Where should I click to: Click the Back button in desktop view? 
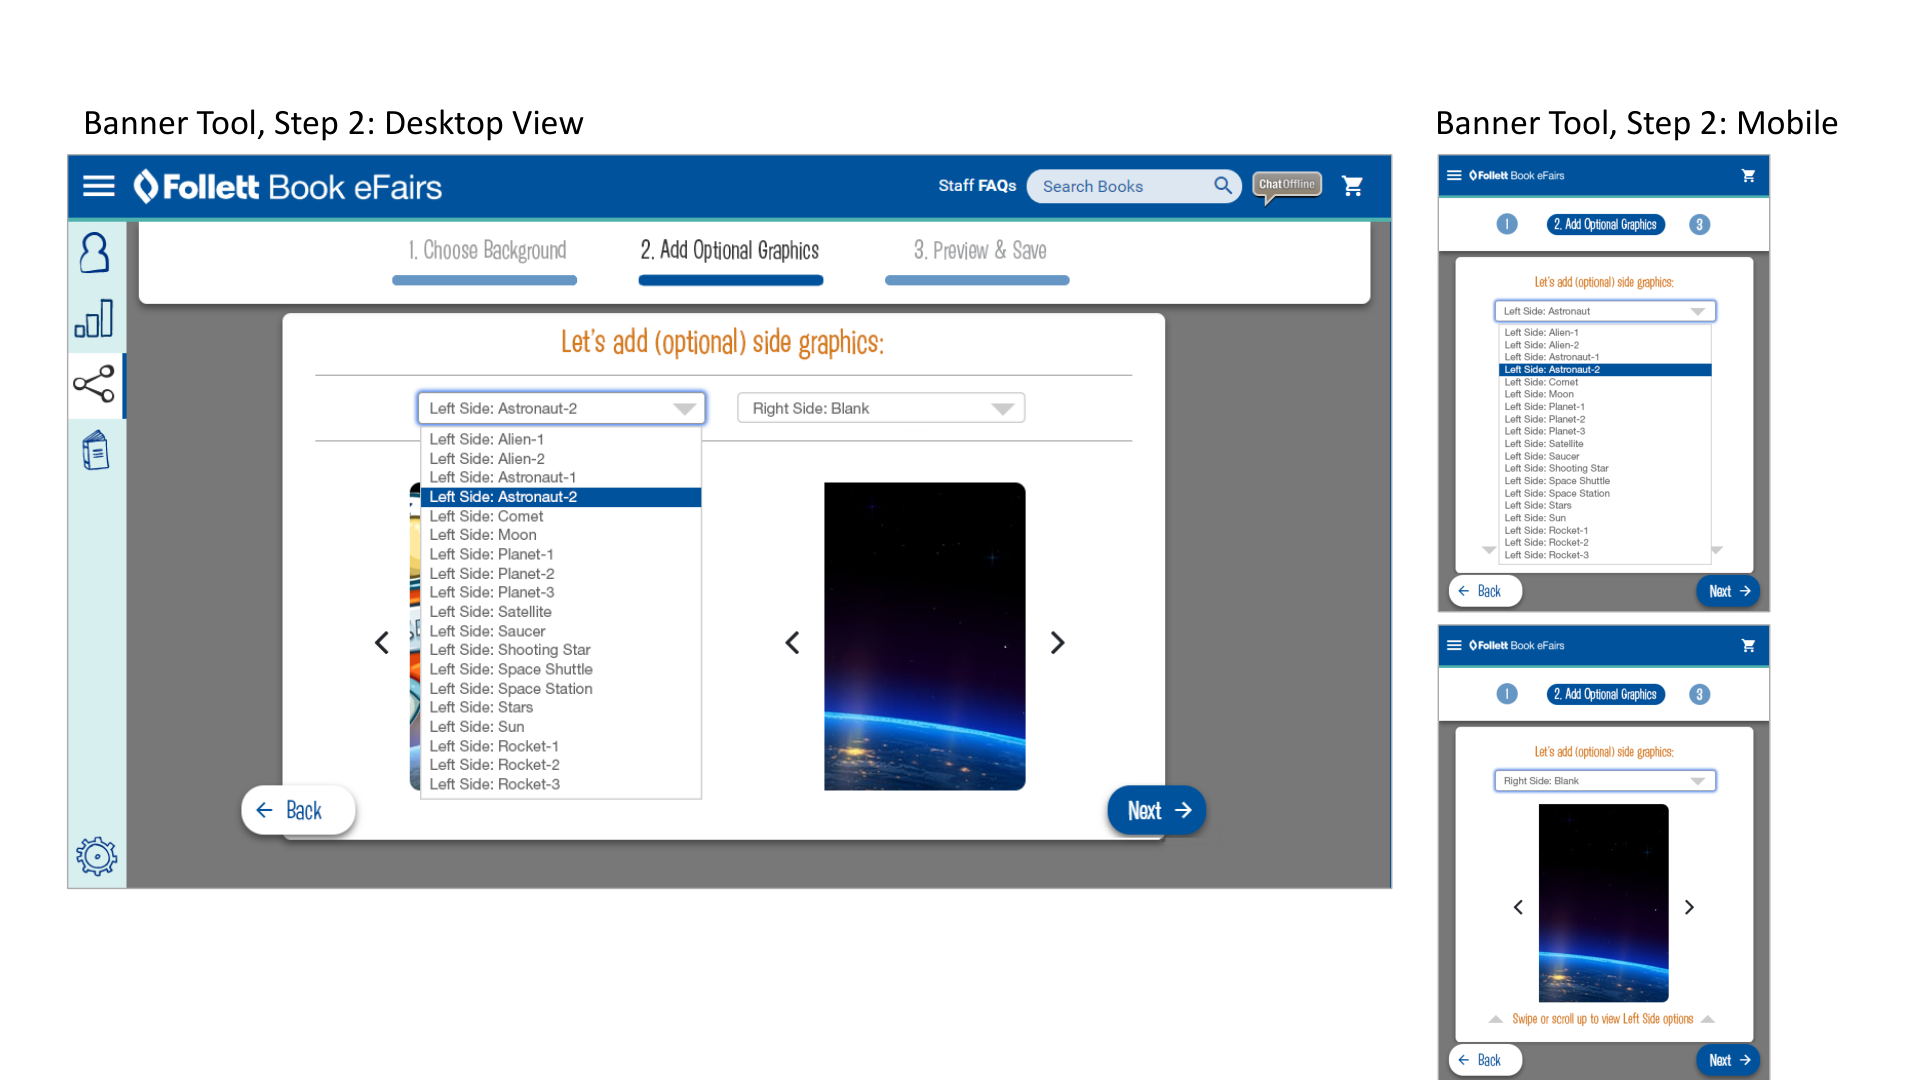[298, 810]
